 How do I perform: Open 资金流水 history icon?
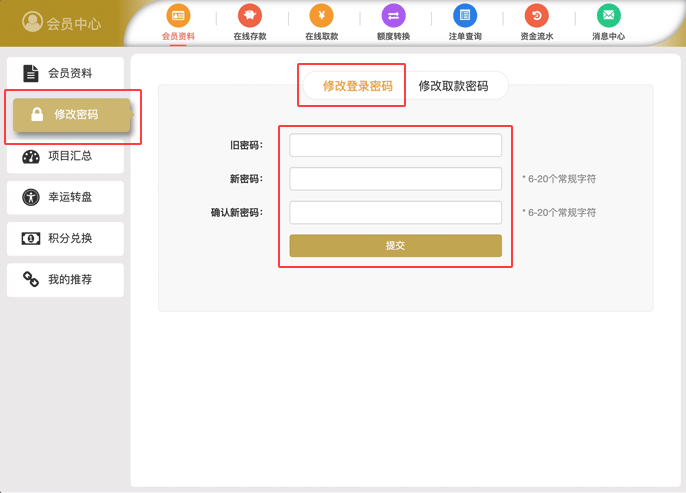click(x=536, y=16)
